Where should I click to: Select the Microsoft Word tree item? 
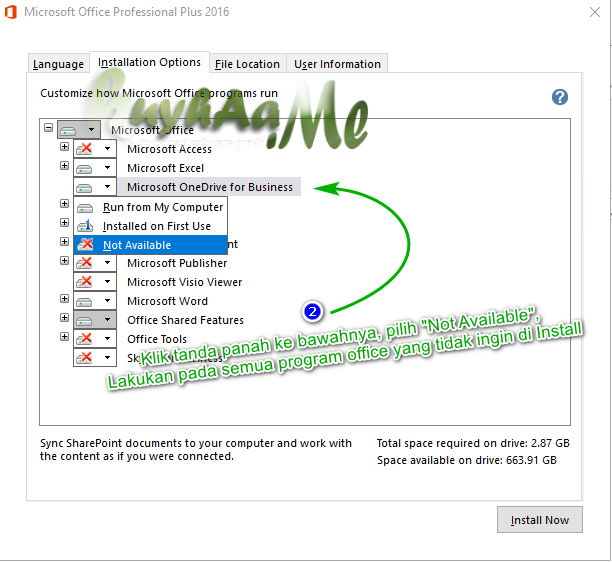[167, 301]
